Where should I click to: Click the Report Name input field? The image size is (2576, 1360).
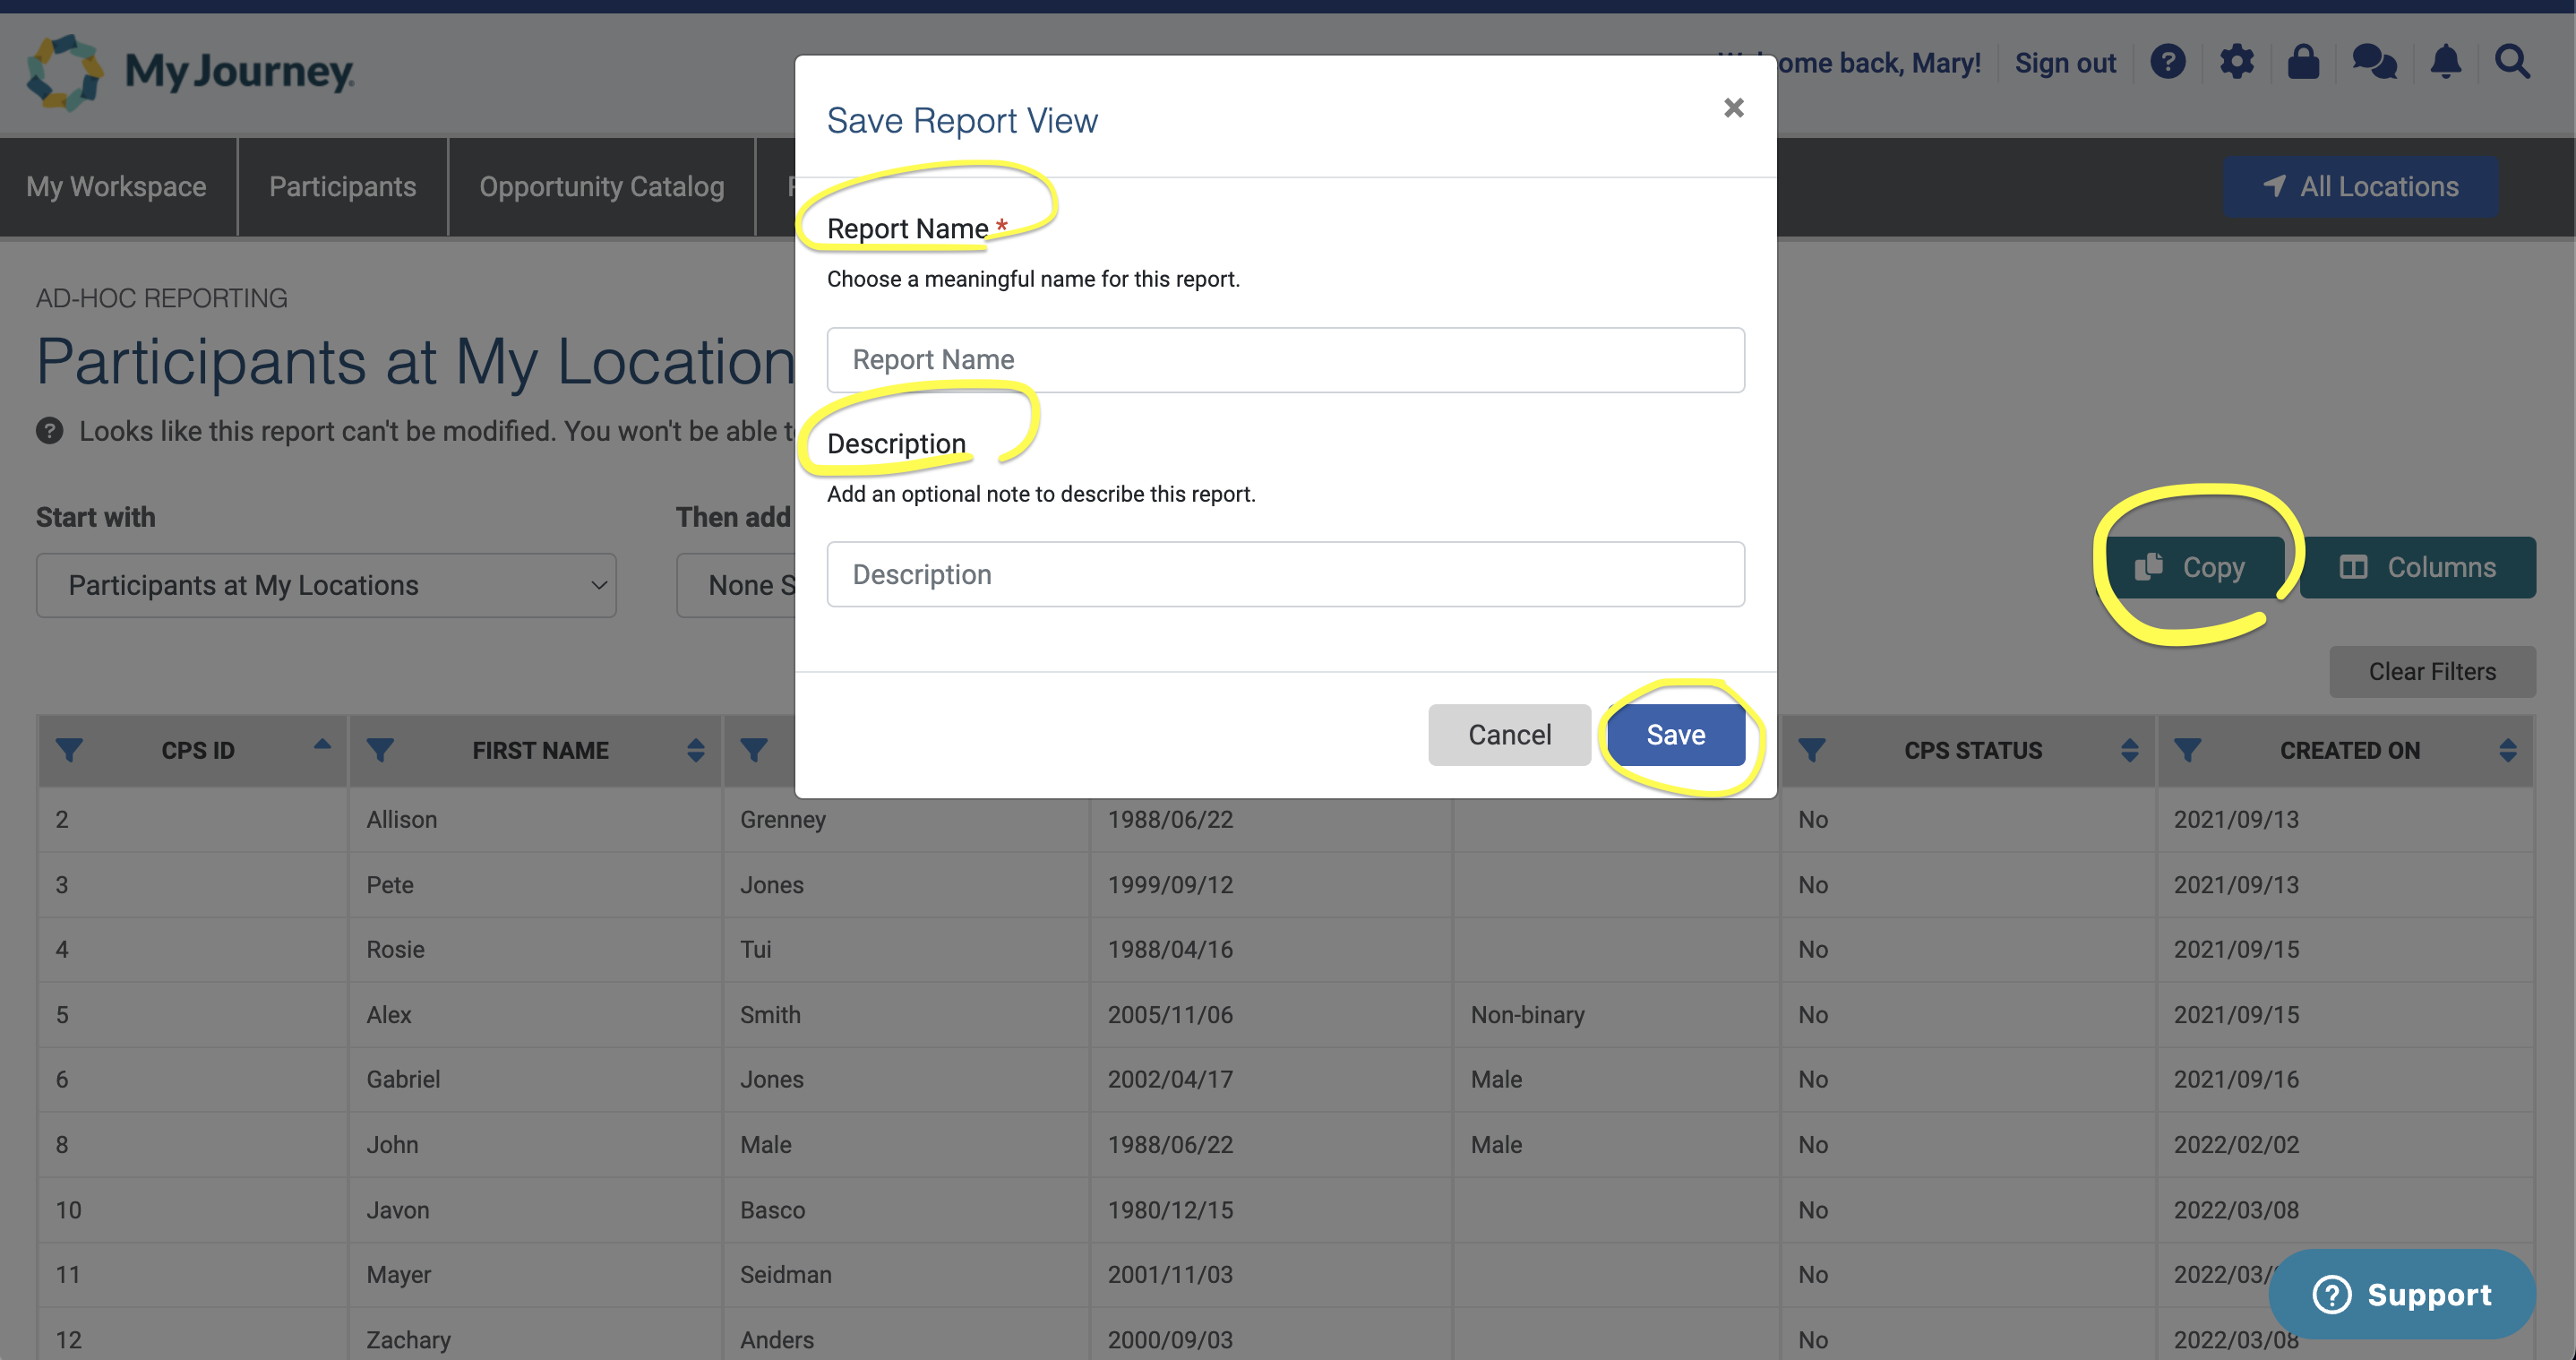click(1285, 360)
